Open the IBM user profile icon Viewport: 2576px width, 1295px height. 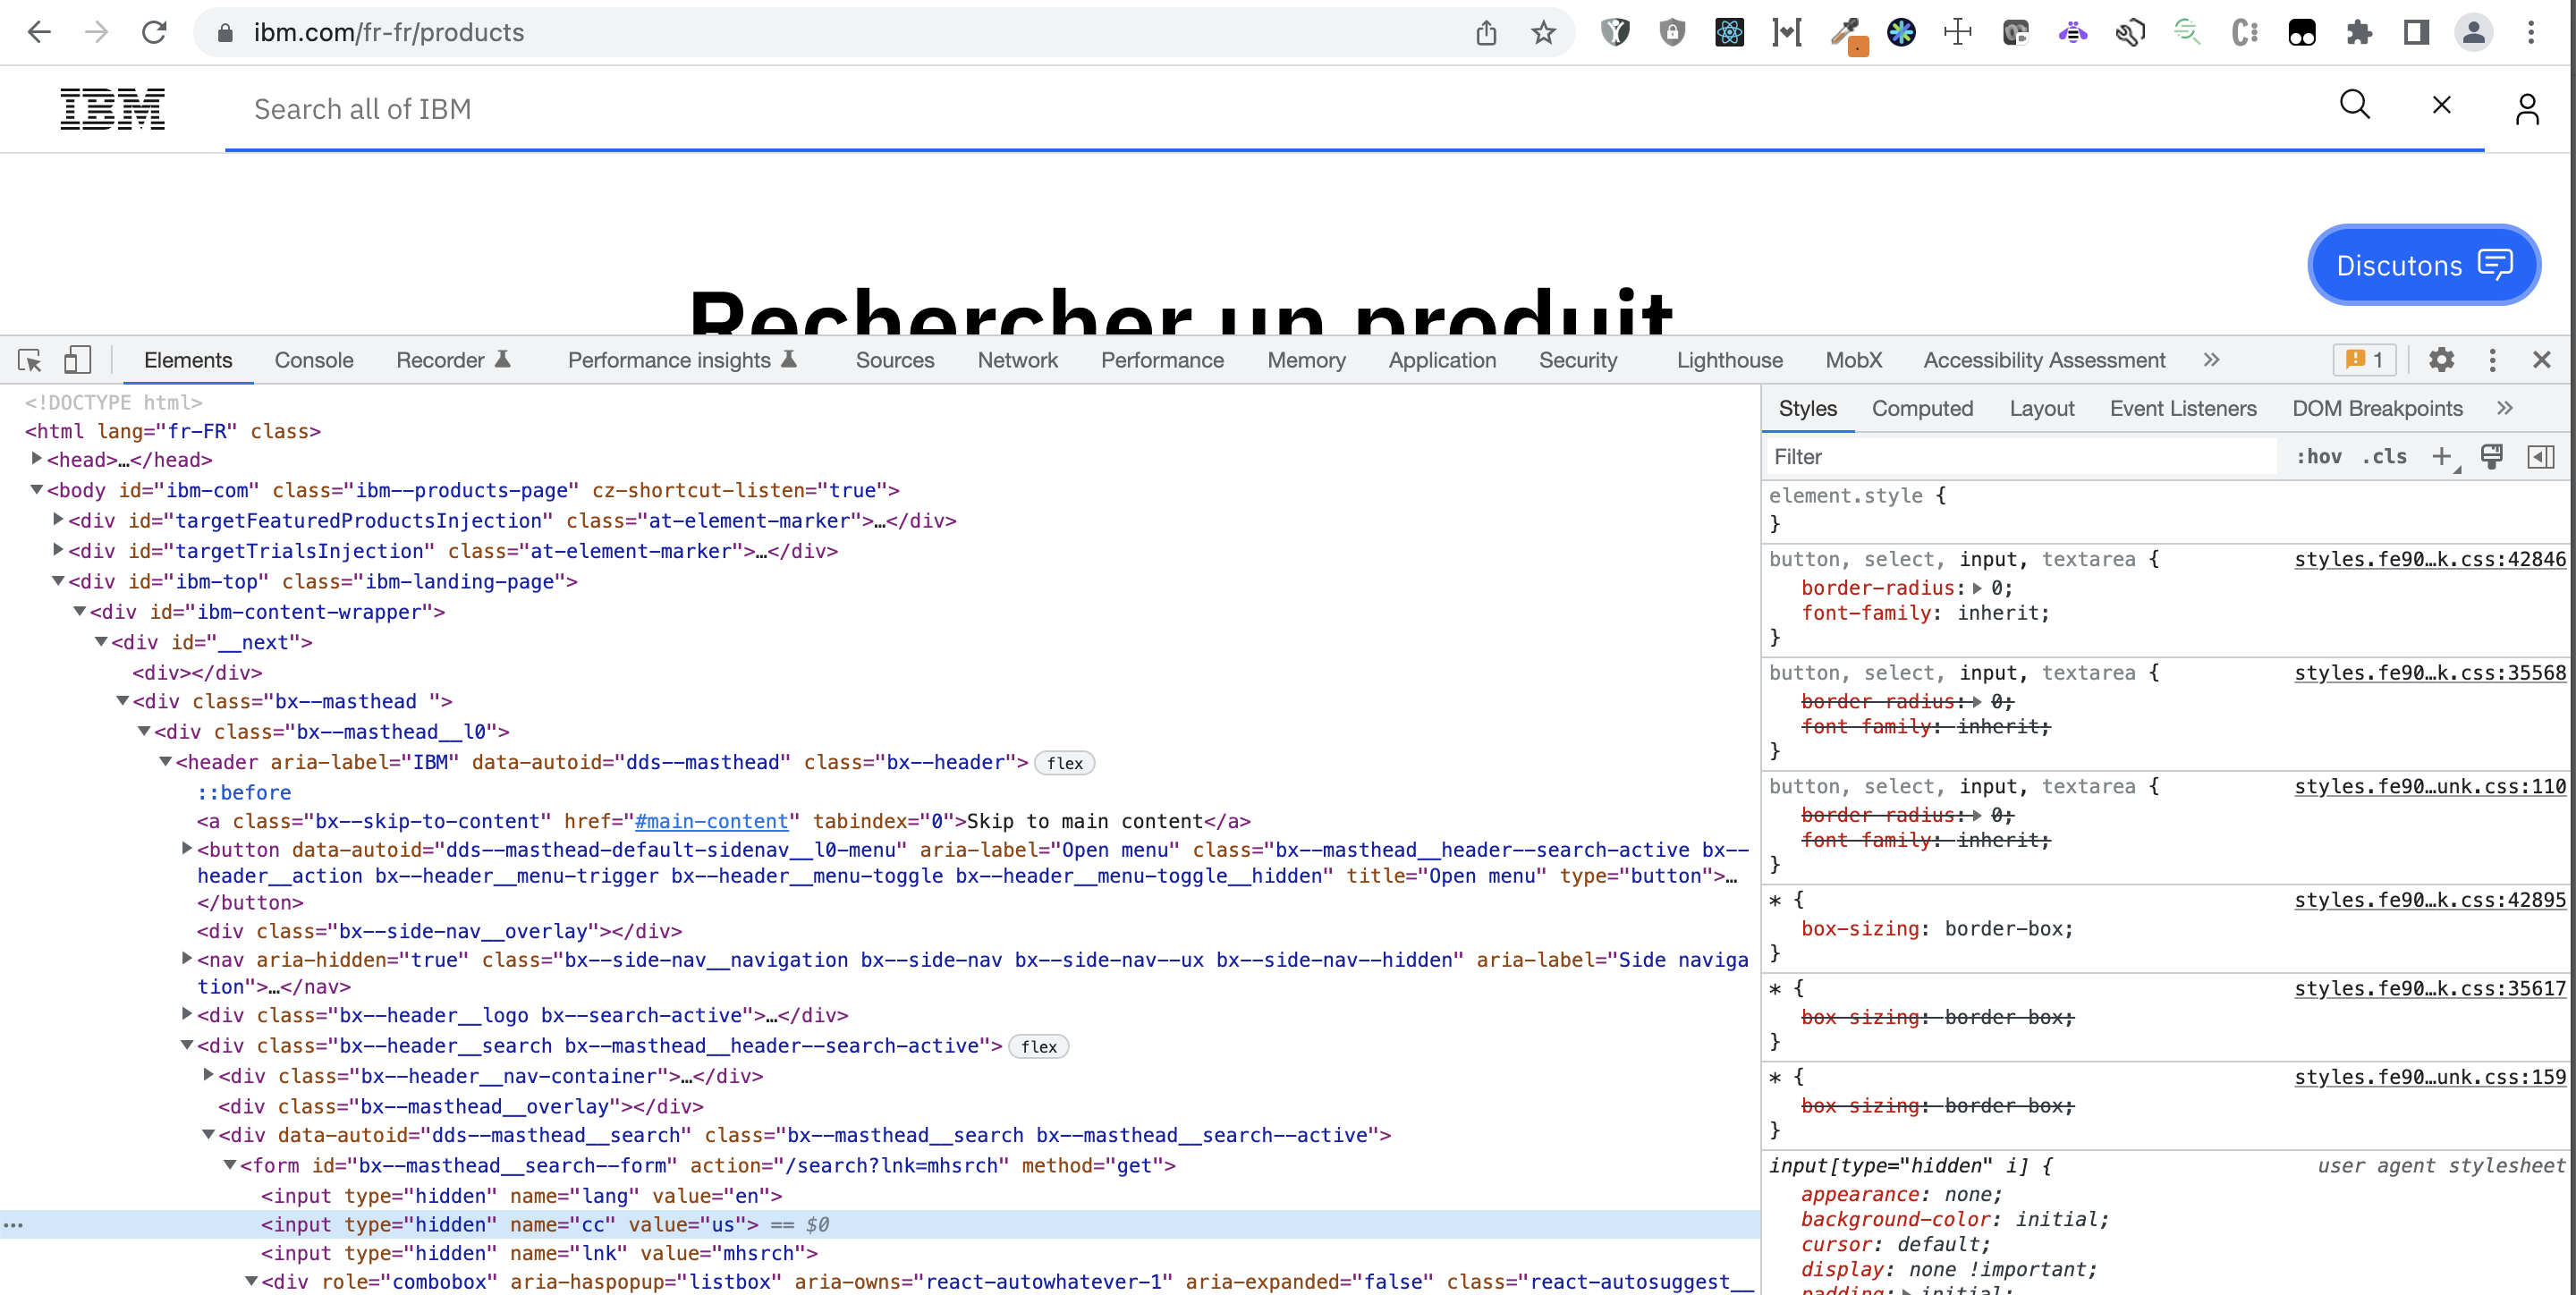click(x=2526, y=108)
